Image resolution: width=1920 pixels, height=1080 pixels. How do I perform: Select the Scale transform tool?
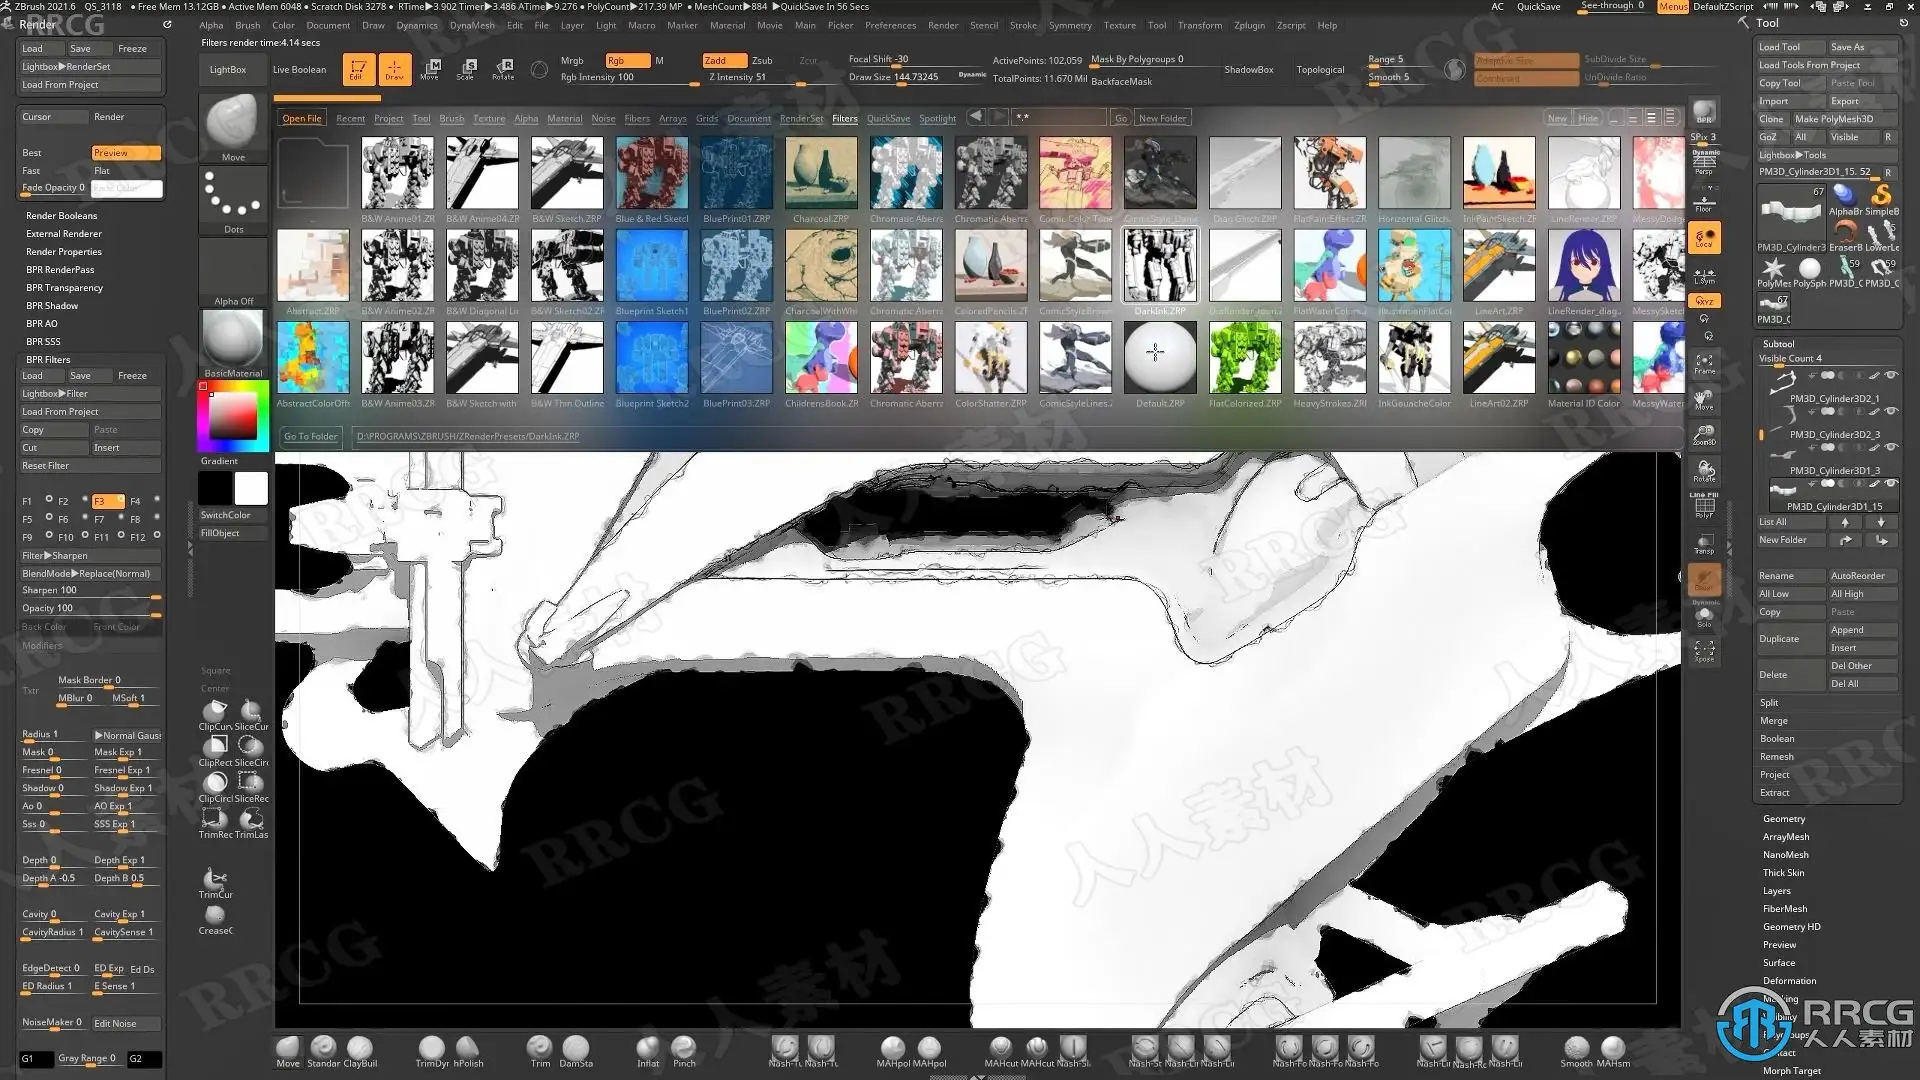pyautogui.click(x=466, y=68)
